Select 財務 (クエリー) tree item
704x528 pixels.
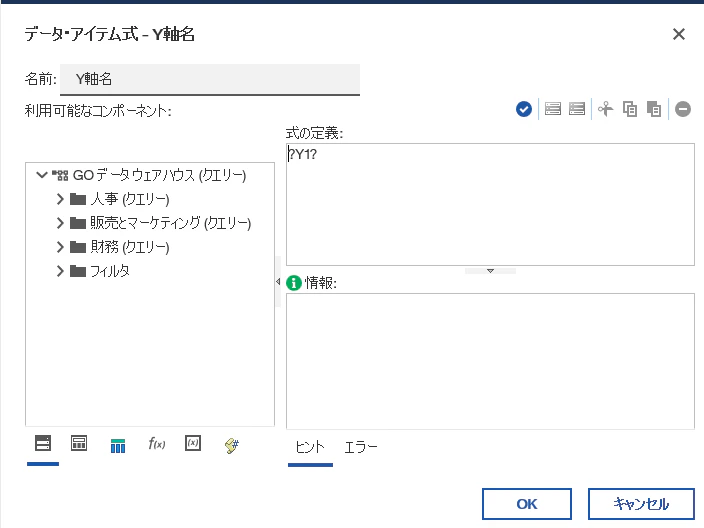[x=130, y=247]
